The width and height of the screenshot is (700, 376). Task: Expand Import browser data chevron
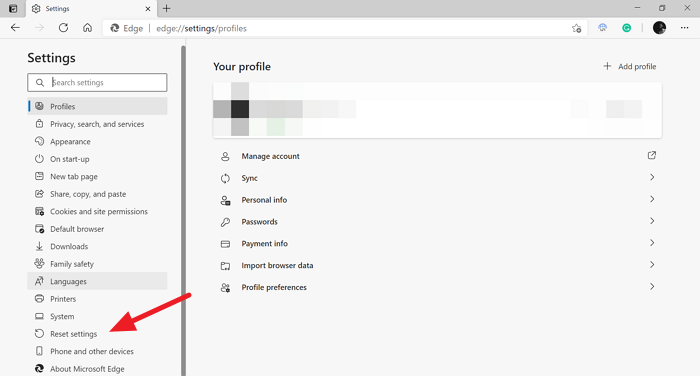[x=652, y=264]
